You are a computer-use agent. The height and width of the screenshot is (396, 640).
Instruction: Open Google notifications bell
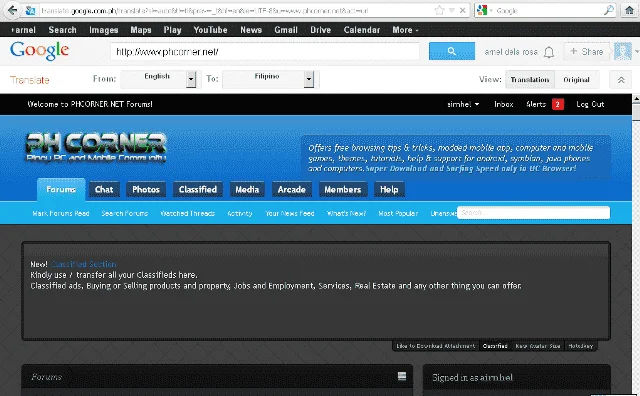[x=549, y=52]
